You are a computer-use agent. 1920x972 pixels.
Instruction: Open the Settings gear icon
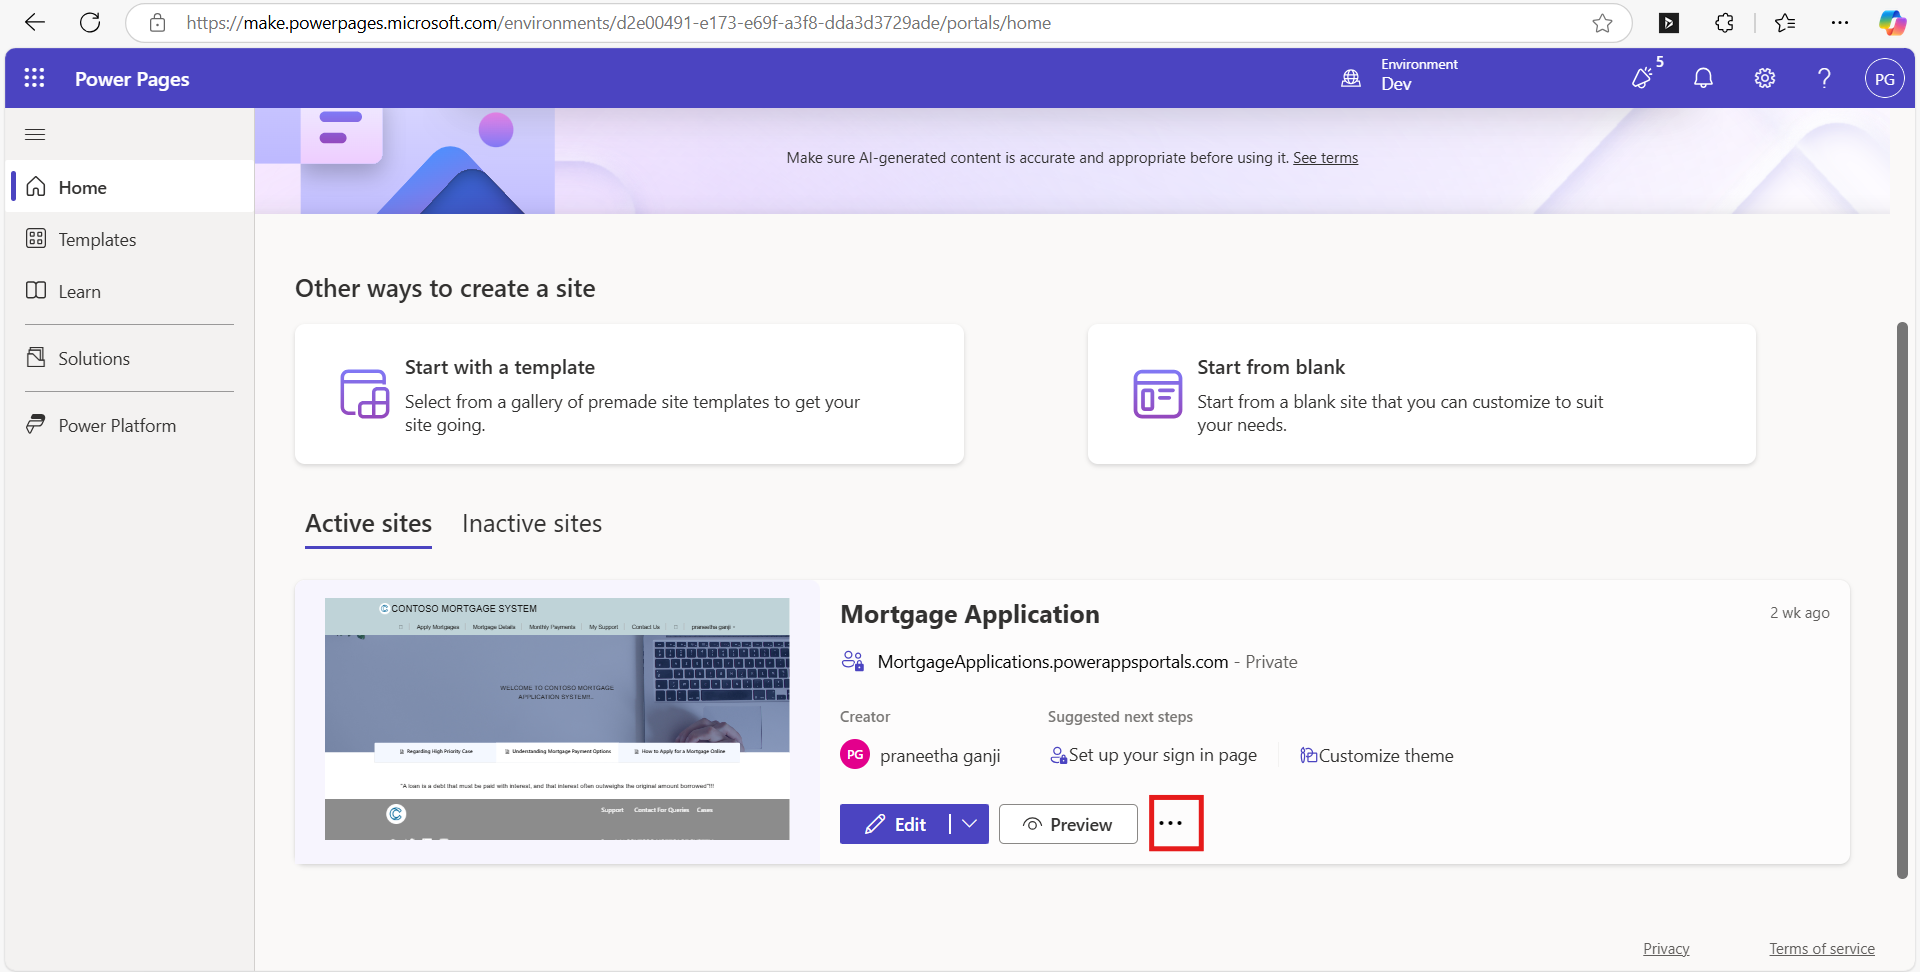(1764, 78)
